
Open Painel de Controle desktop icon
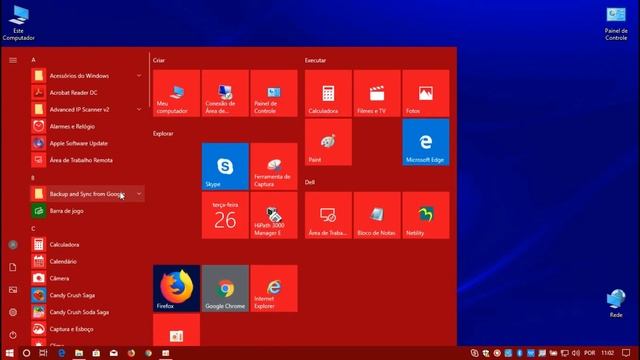pyautogui.click(x=616, y=24)
